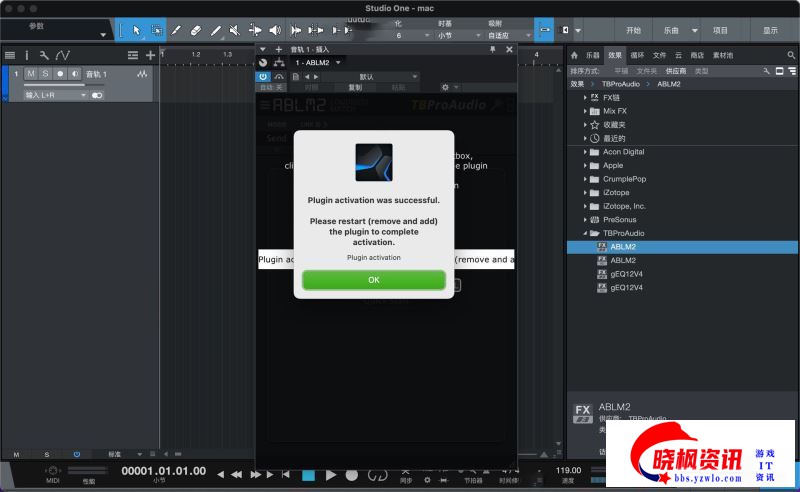Sort browser by 供应商
Image resolution: width=800 pixels, height=492 pixels.
pos(676,71)
